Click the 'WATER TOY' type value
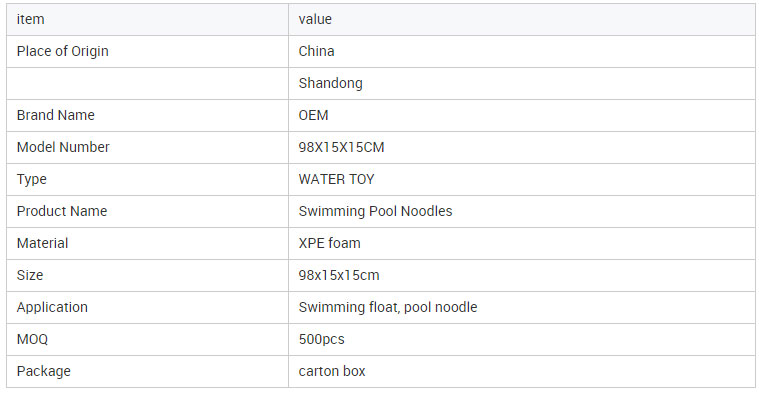 336,179
